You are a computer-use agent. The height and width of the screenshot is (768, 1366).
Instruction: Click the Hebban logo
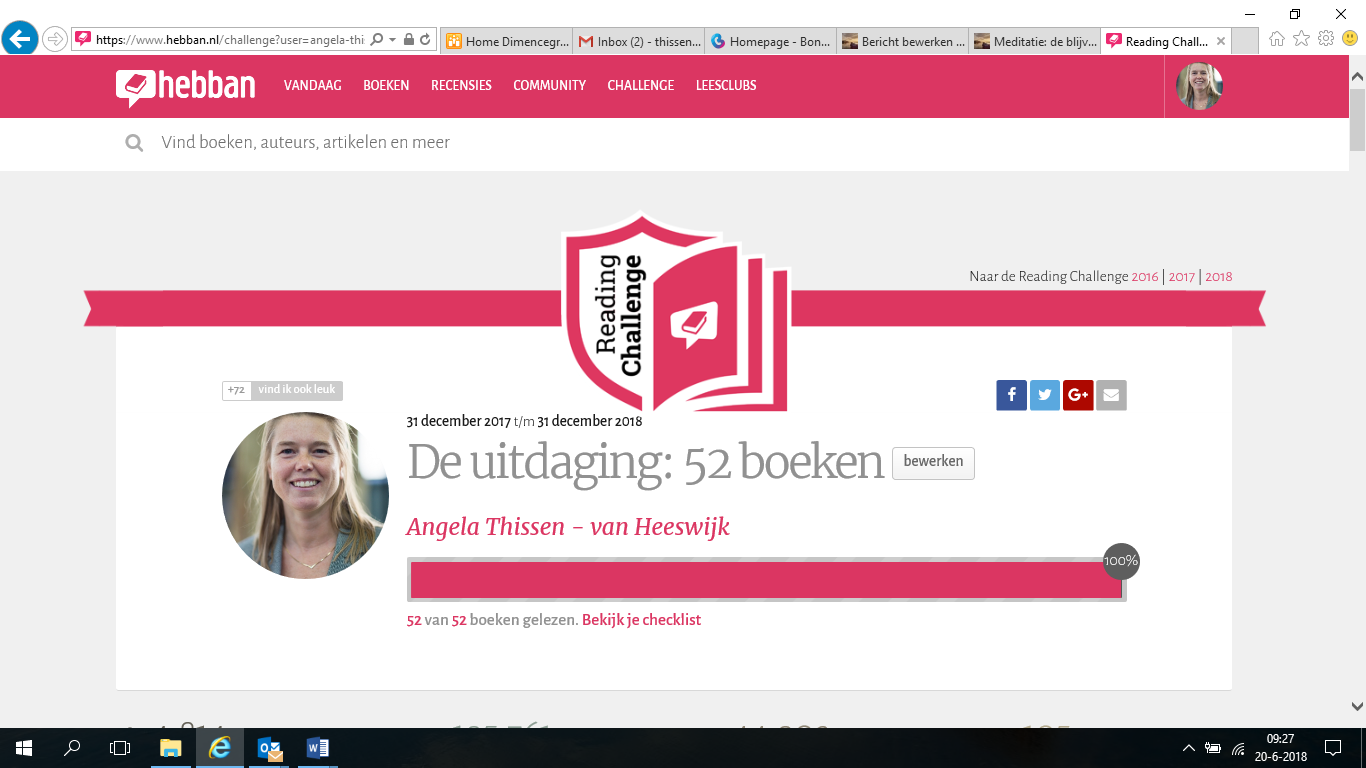185,86
